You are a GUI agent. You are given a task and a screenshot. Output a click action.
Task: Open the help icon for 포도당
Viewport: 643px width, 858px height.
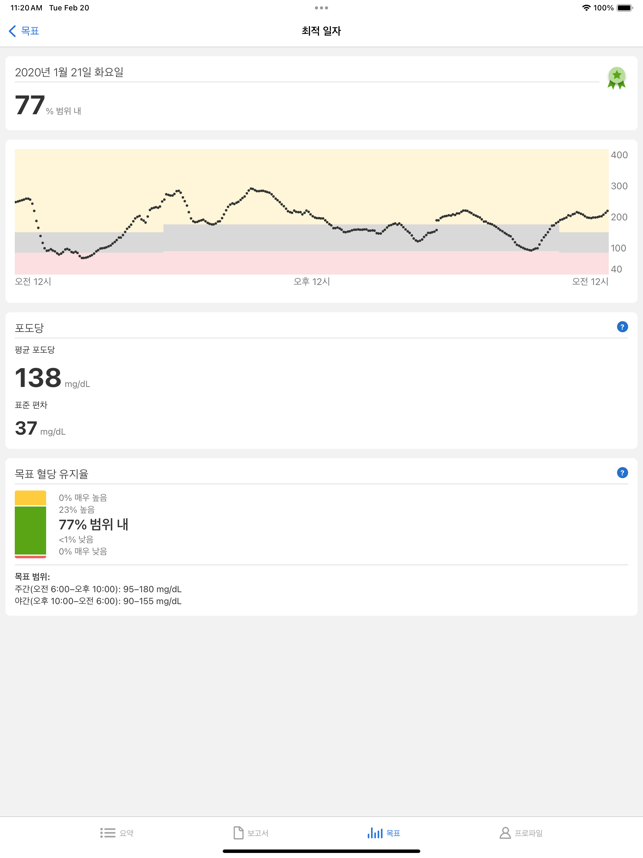[622, 327]
